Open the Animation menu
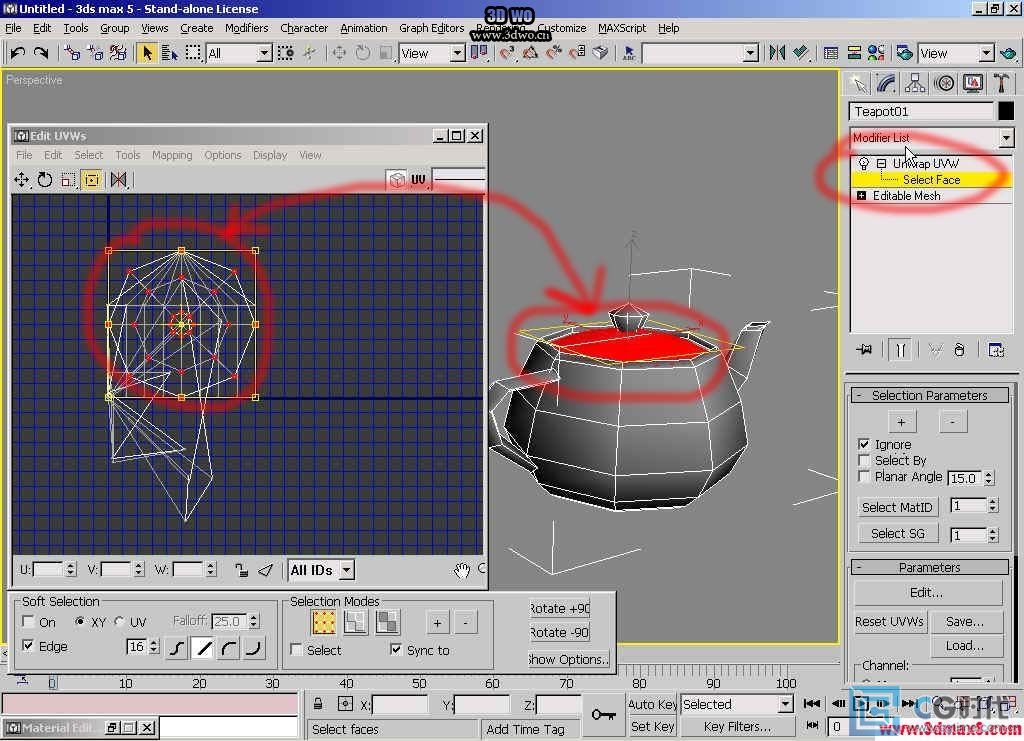The height and width of the screenshot is (741, 1024). tap(363, 28)
